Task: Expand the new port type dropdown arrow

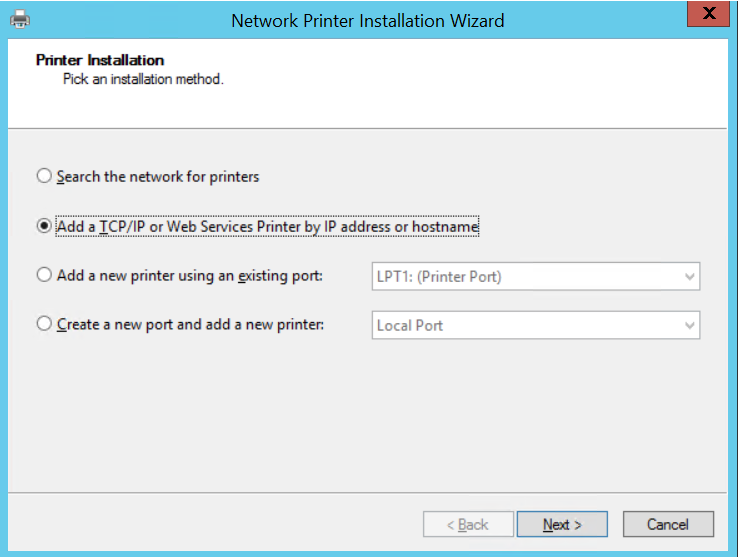Action: click(689, 326)
